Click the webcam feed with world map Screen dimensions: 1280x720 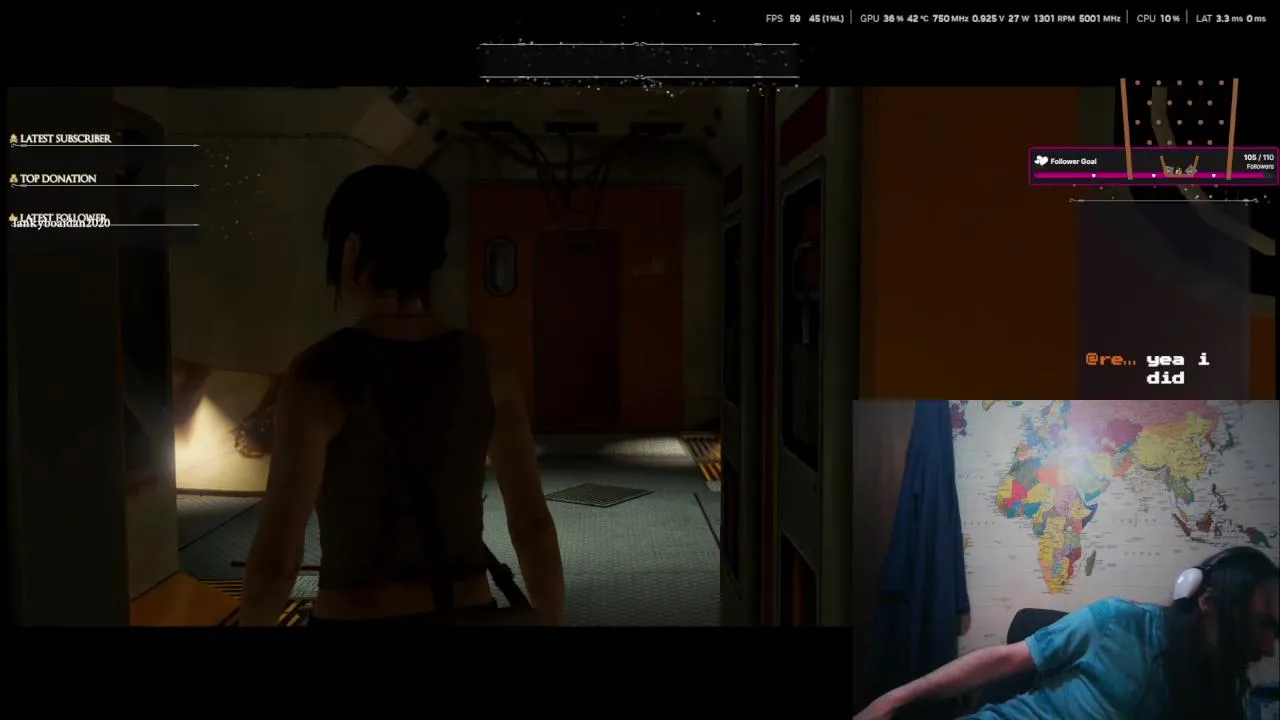(1066, 560)
